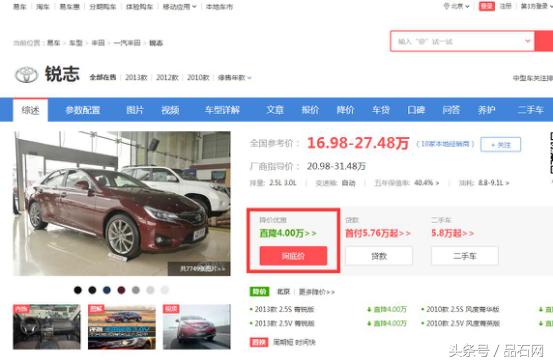This screenshot has height=363, width=553.
Task: Open the 车型详解 tab
Action: [x=222, y=110]
